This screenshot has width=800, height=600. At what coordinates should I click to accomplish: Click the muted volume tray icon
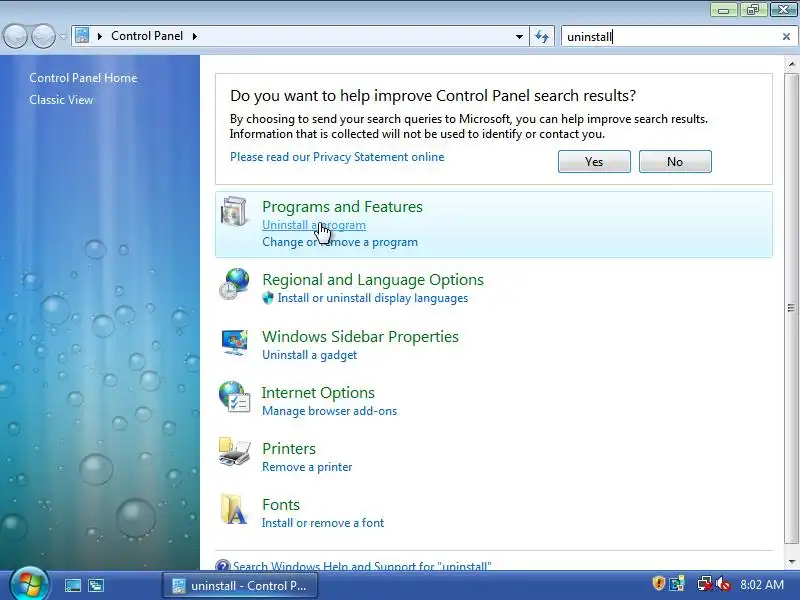tap(723, 584)
